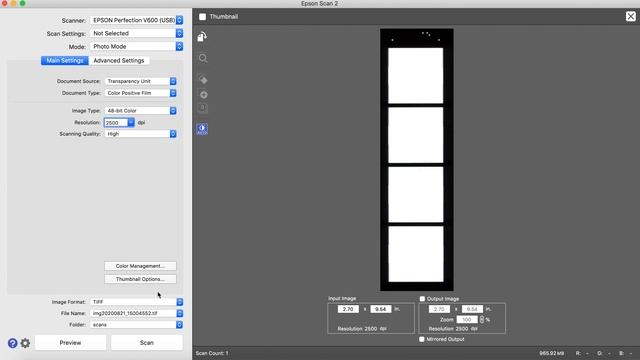The width and height of the screenshot is (640, 360).
Task: Click the Epson Scan 2 window title
Action: pos(320,4)
